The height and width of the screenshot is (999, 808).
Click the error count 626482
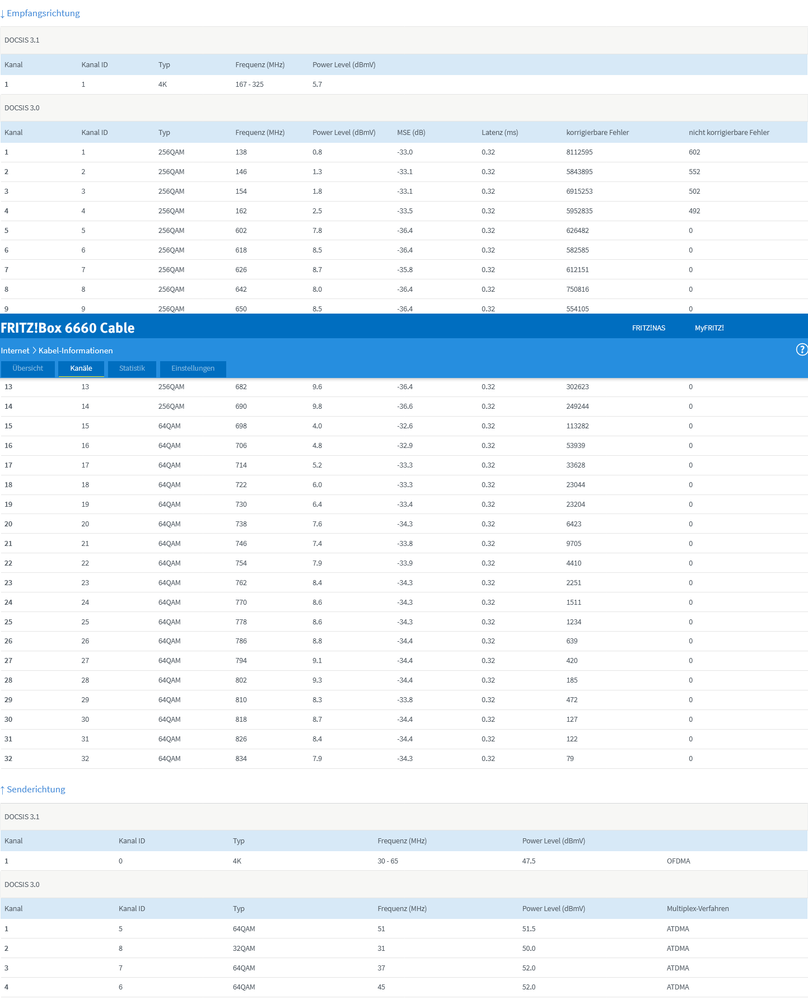tap(577, 231)
